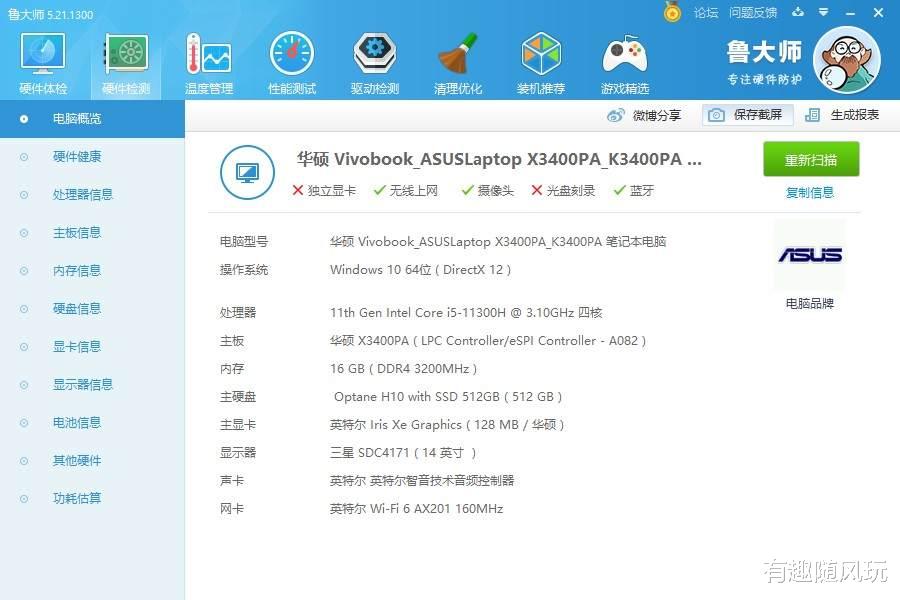Open the 鲁大师 mascot avatar menu
Screen dimensions: 900x600
(x=847, y=60)
